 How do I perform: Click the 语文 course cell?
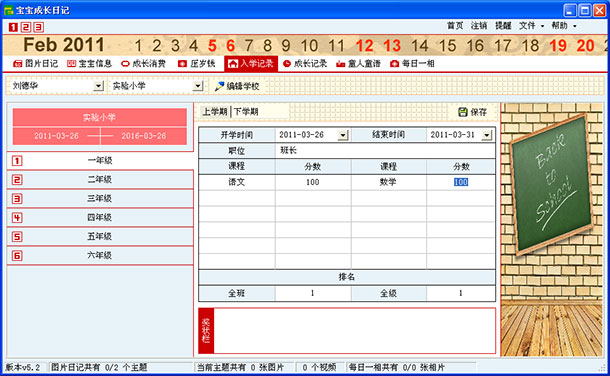pyautogui.click(x=237, y=182)
